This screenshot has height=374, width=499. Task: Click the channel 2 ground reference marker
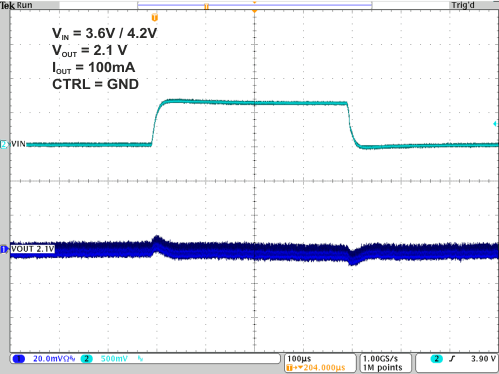click(4, 144)
